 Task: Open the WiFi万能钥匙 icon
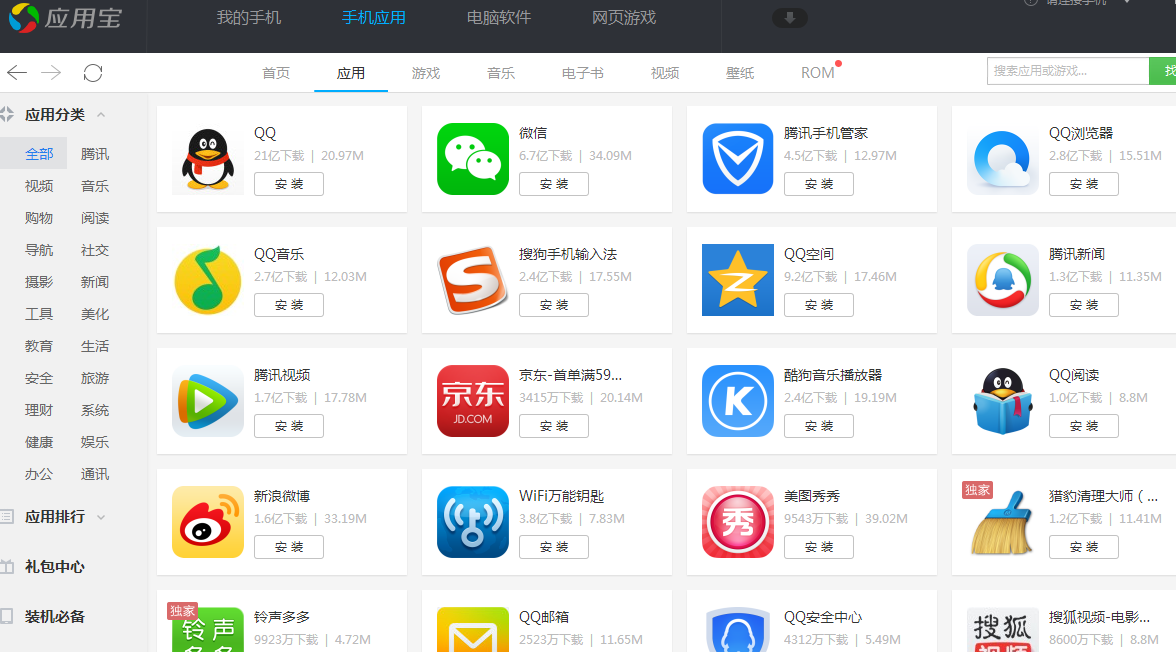pyautogui.click(x=472, y=521)
